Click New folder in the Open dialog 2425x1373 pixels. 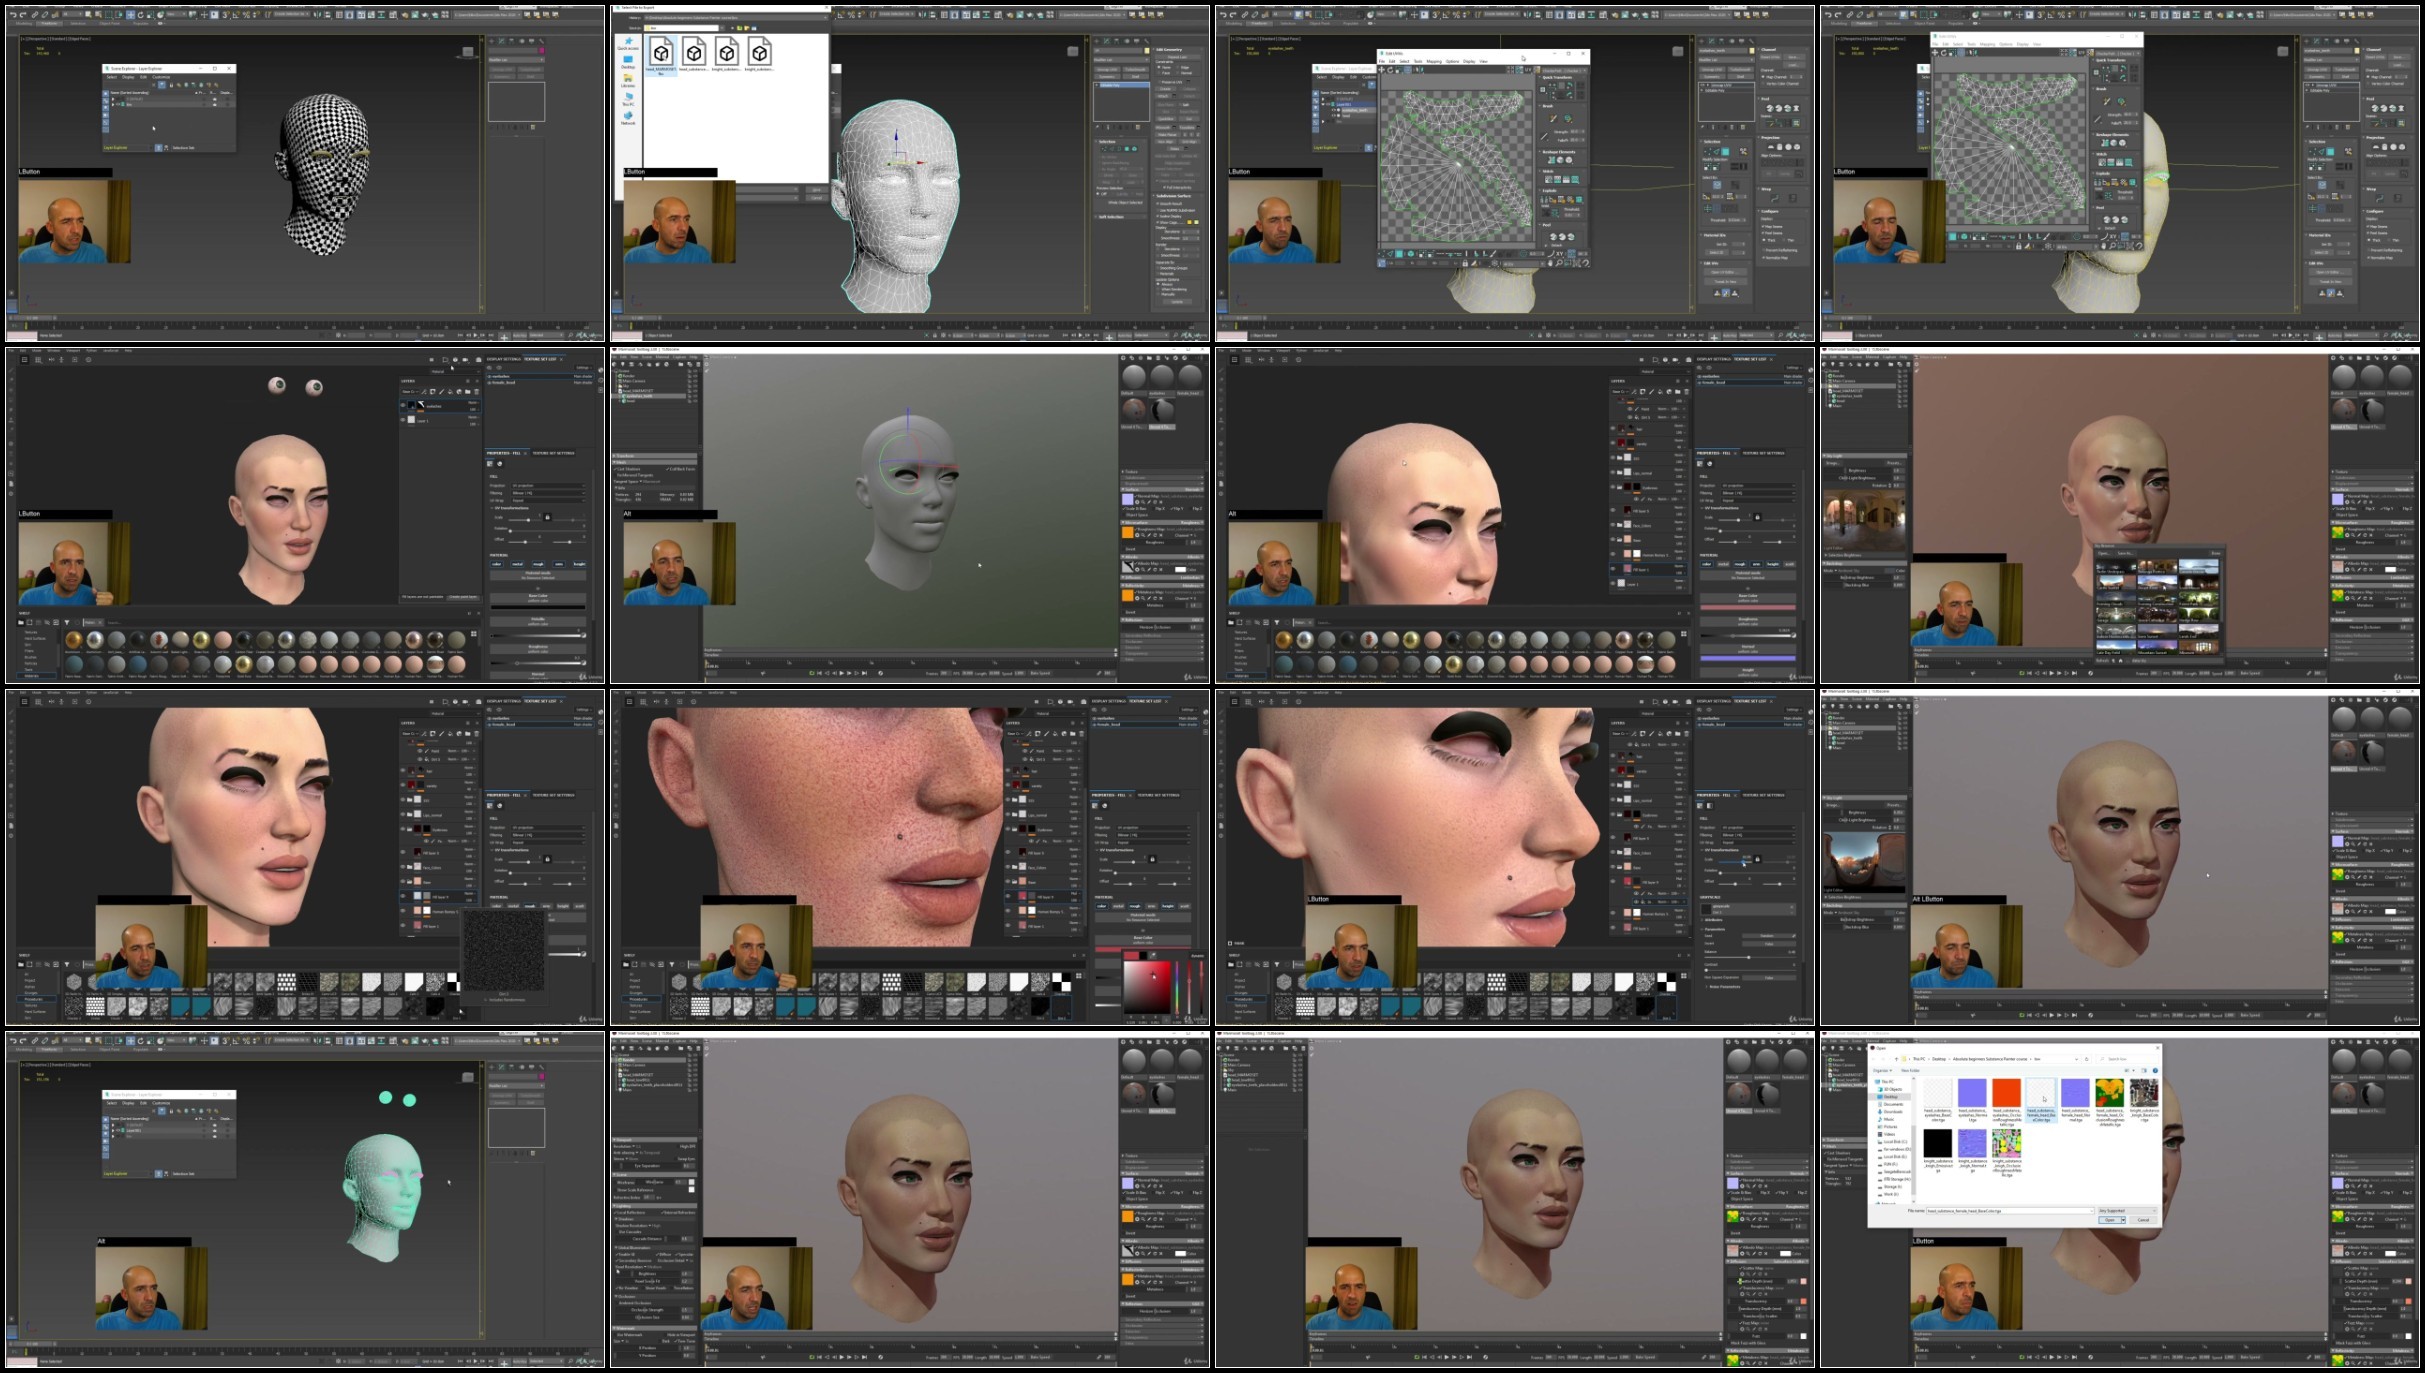coord(1910,1070)
